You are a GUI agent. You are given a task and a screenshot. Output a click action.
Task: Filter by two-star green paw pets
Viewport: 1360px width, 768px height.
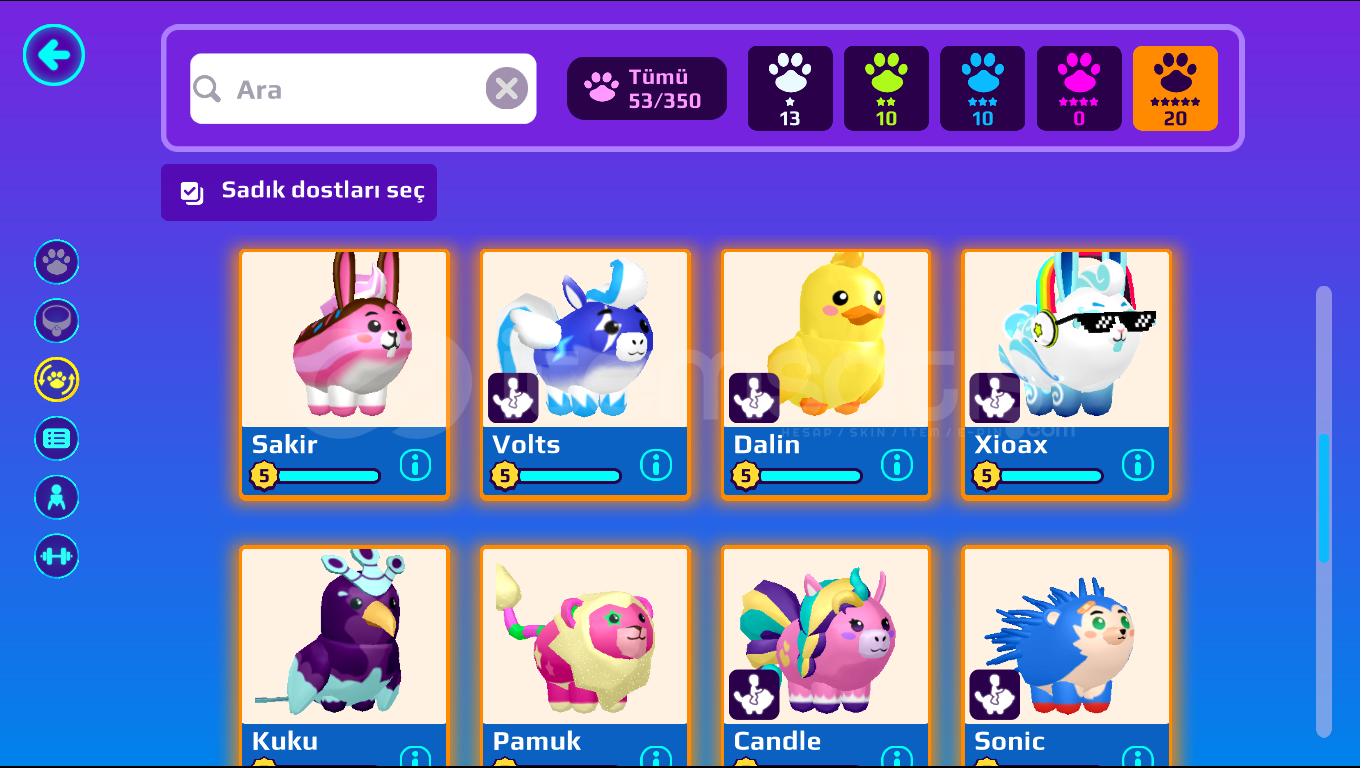pyautogui.click(x=886, y=88)
